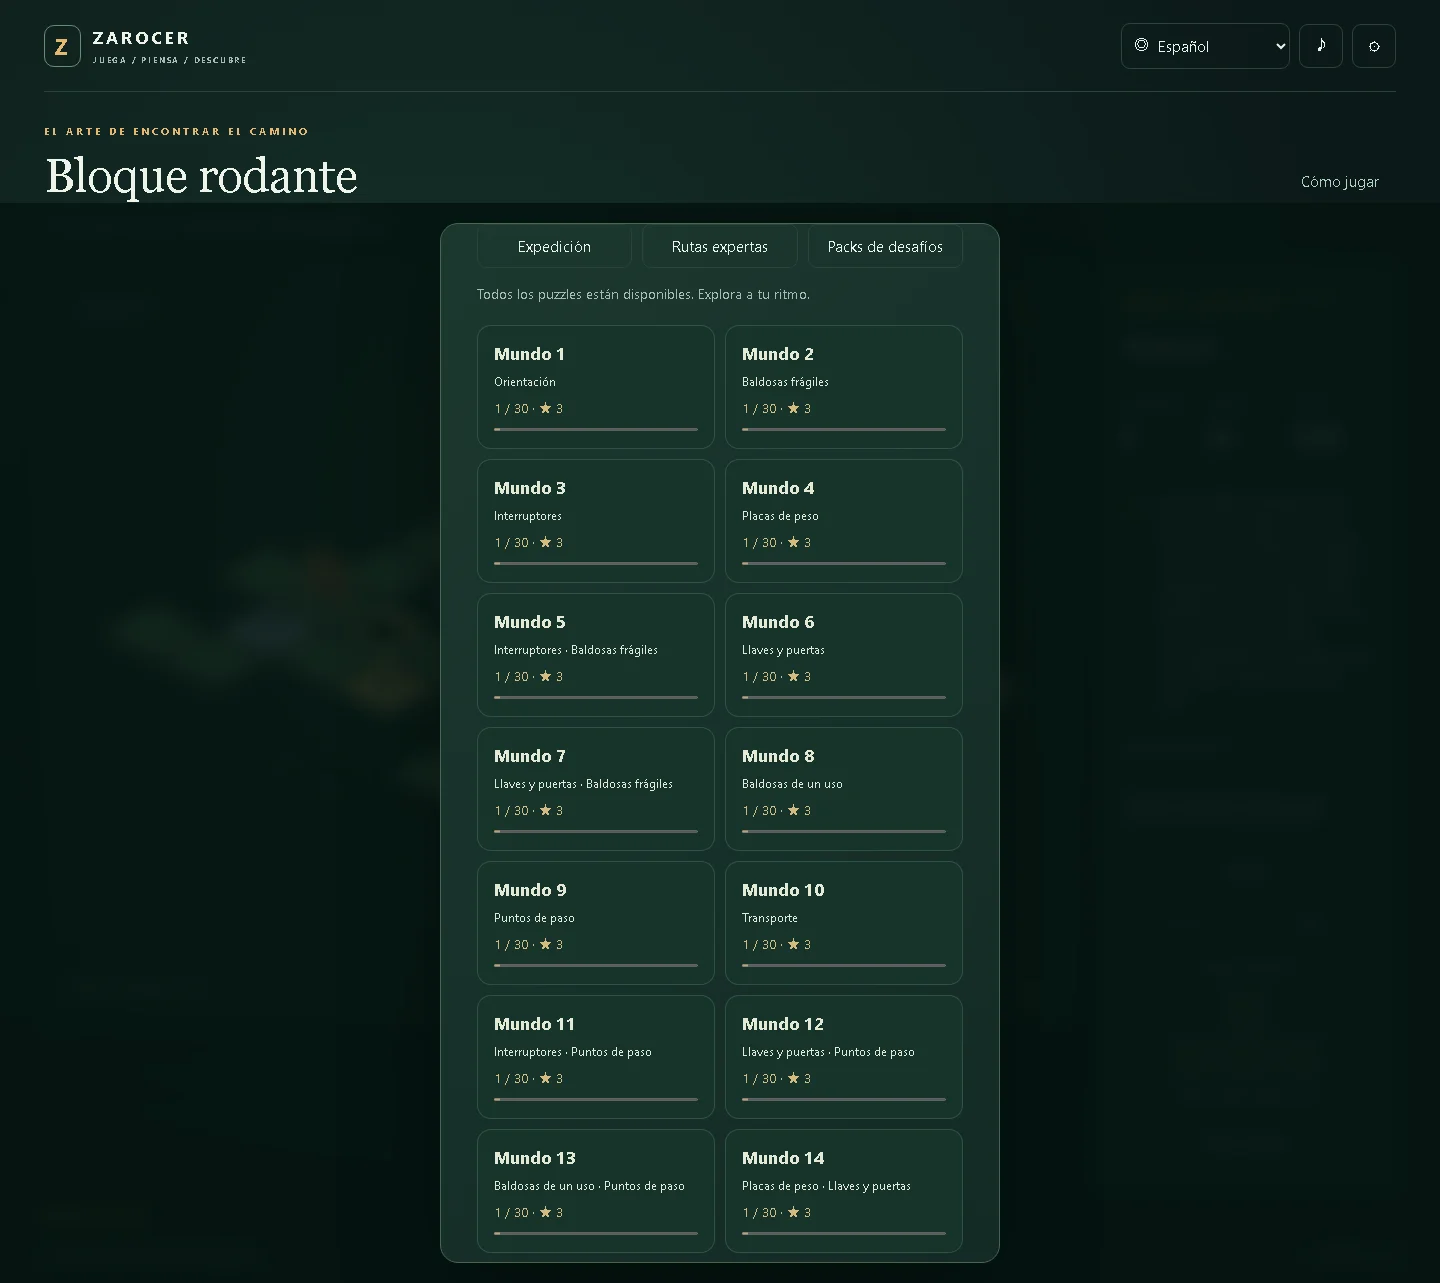Switch to the Expedición tab

tap(554, 246)
